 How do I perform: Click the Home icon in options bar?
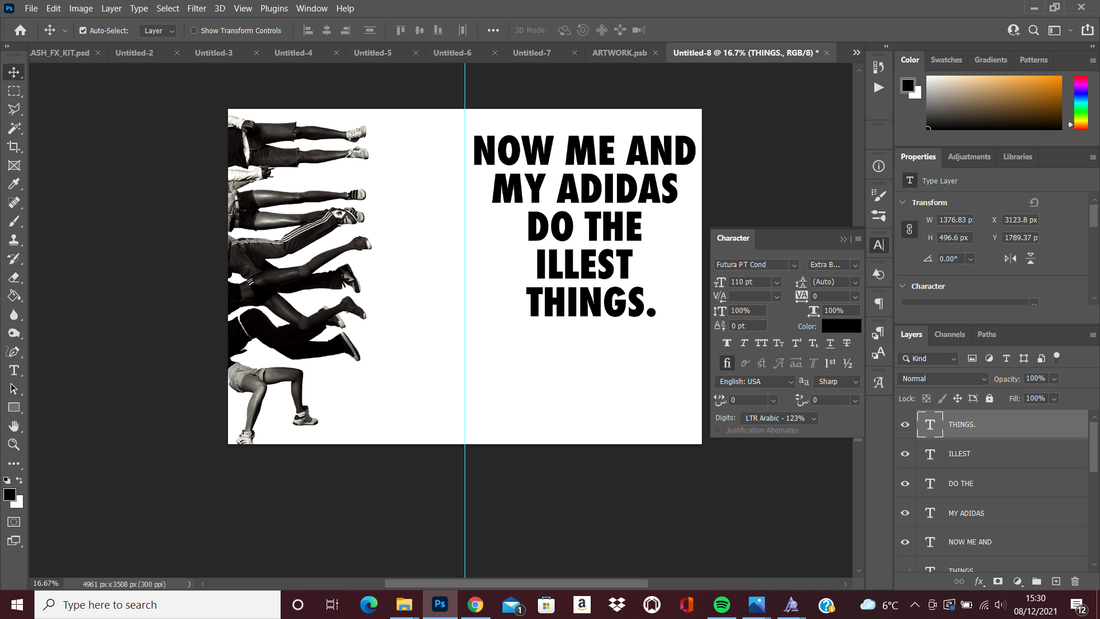(20, 30)
